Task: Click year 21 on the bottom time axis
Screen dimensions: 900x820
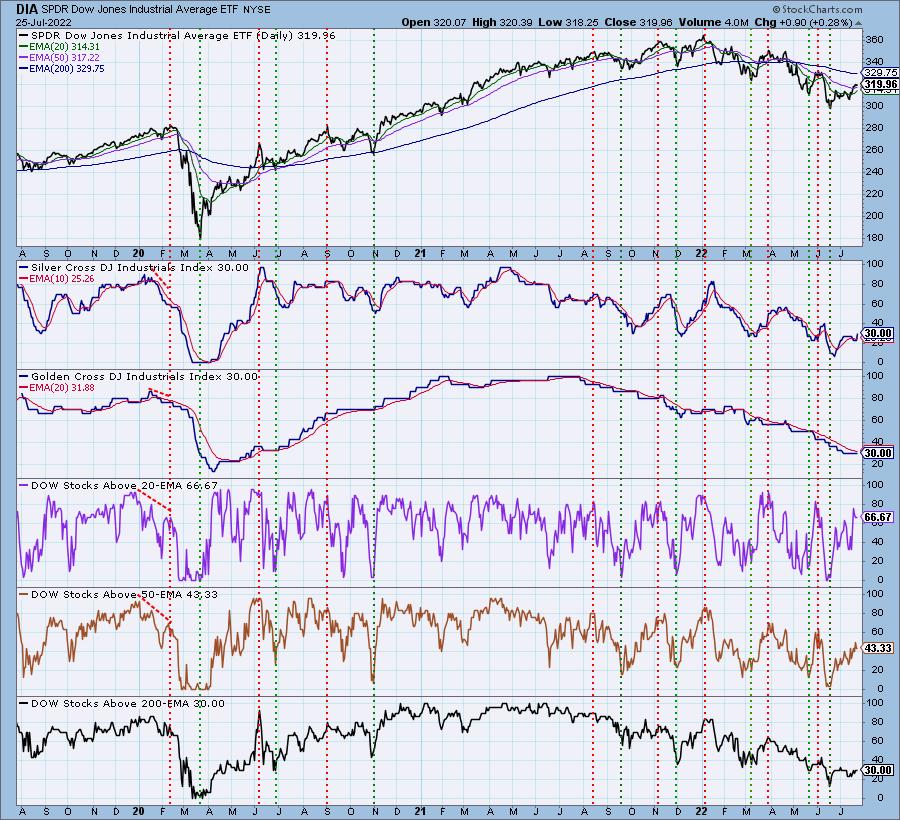Action: [x=420, y=811]
